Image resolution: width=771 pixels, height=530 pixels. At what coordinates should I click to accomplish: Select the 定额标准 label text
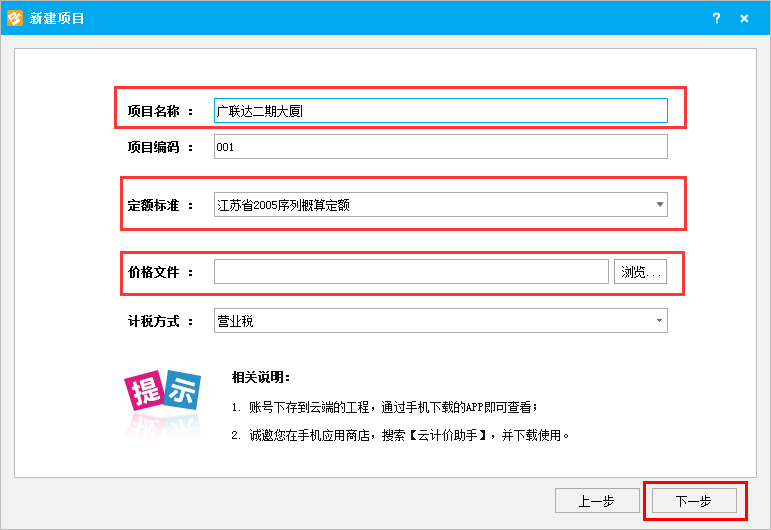[154, 206]
